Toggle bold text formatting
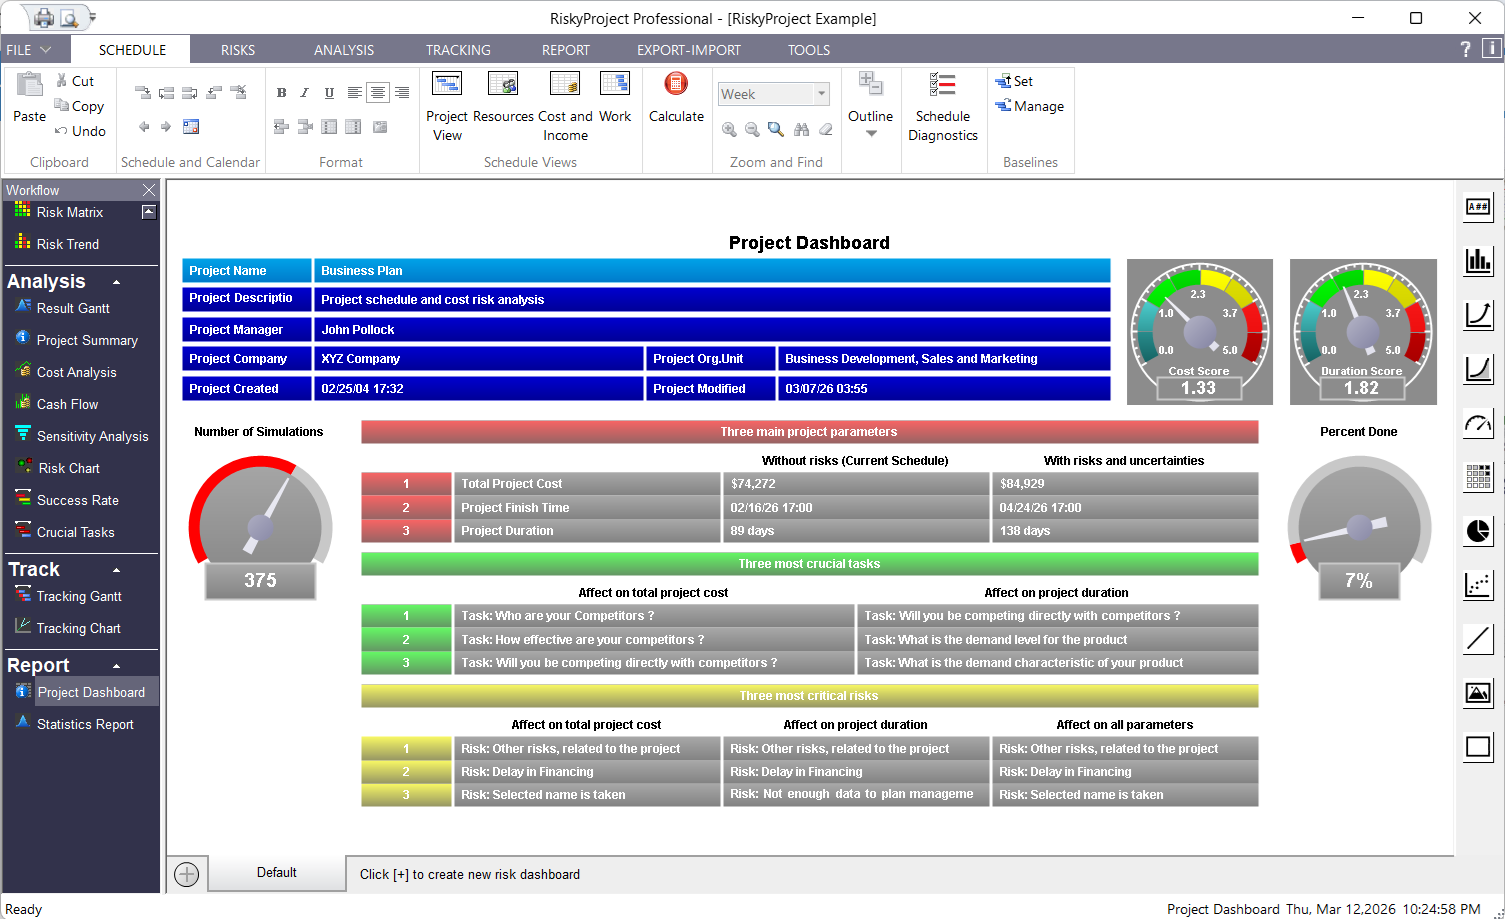The image size is (1505, 919). pos(281,92)
